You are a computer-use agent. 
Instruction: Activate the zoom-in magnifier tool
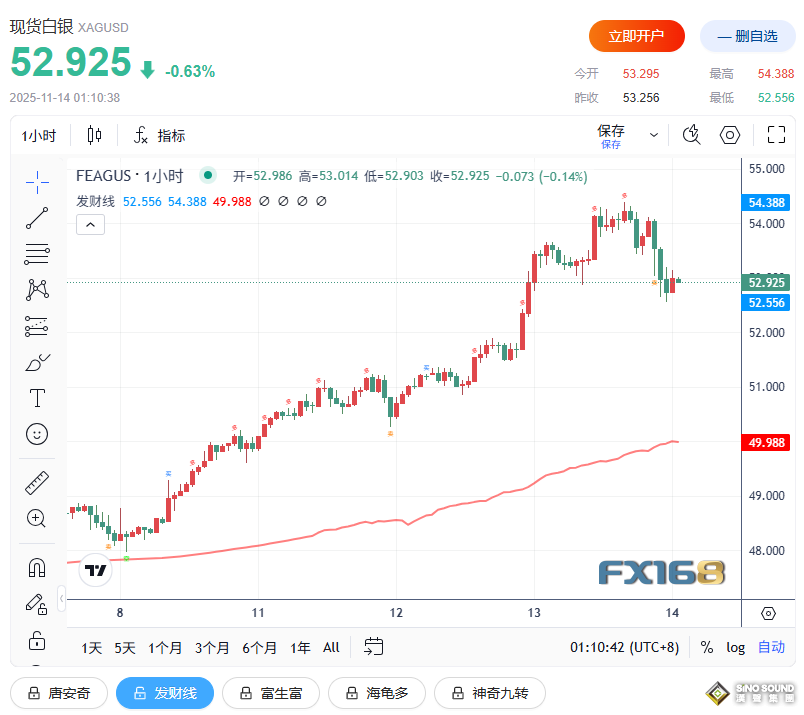(x=37, y=519)
